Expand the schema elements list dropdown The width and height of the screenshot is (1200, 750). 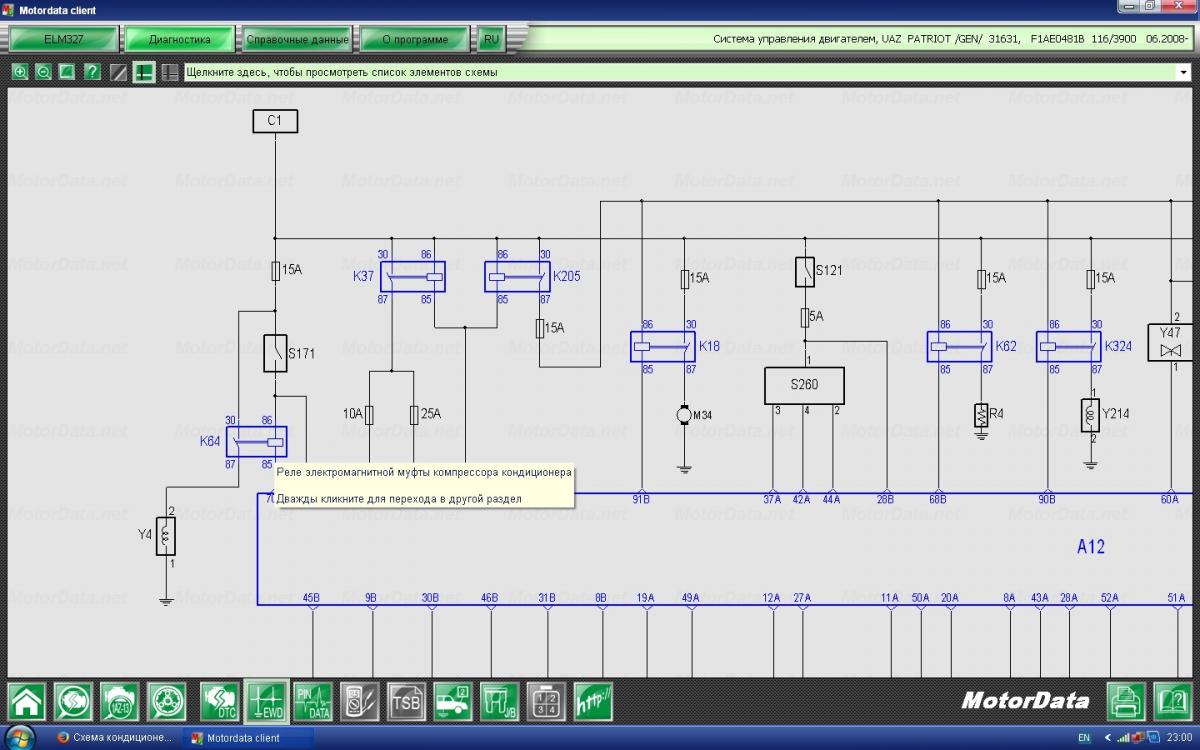[1183, 72]
